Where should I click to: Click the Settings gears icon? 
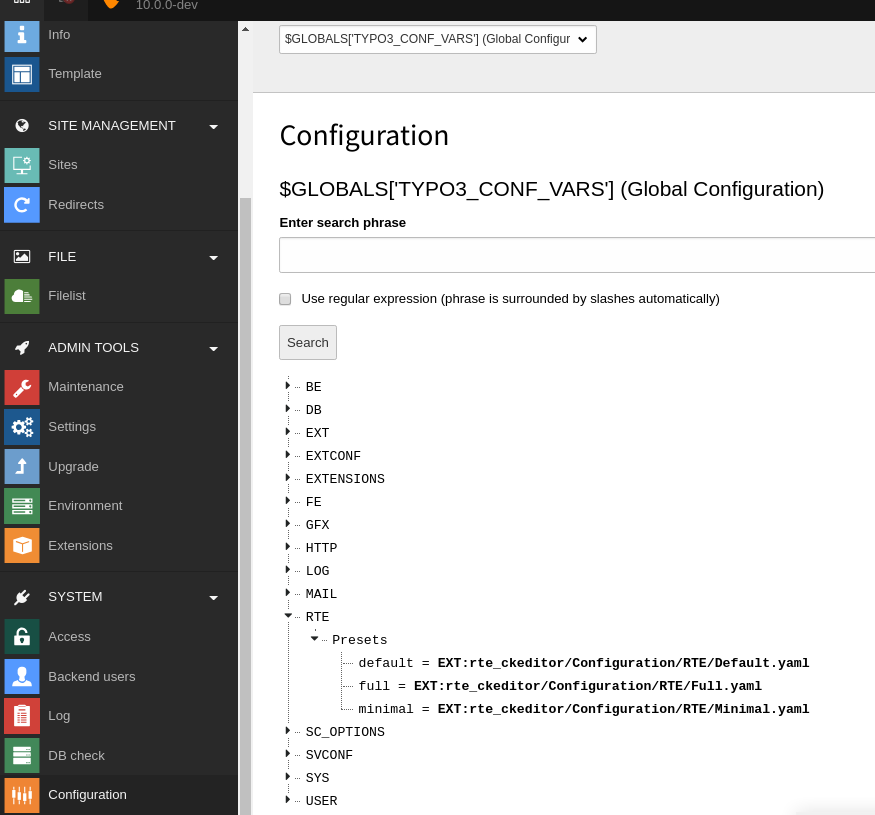[22, 427]
